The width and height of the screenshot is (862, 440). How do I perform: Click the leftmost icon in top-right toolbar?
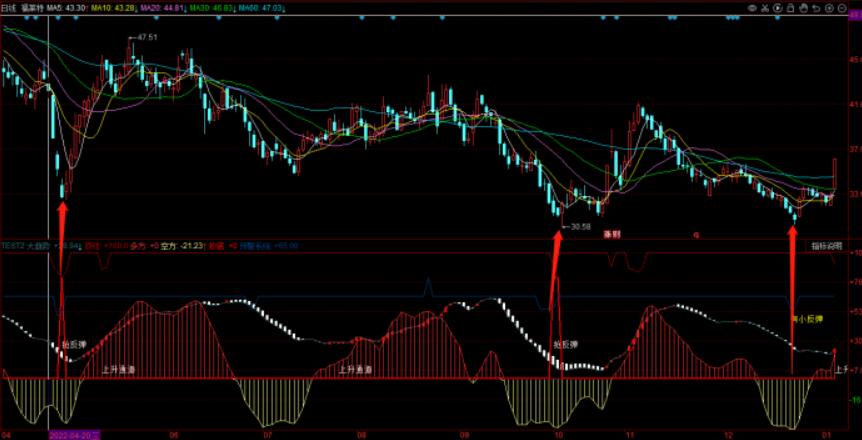pos(750,7)
